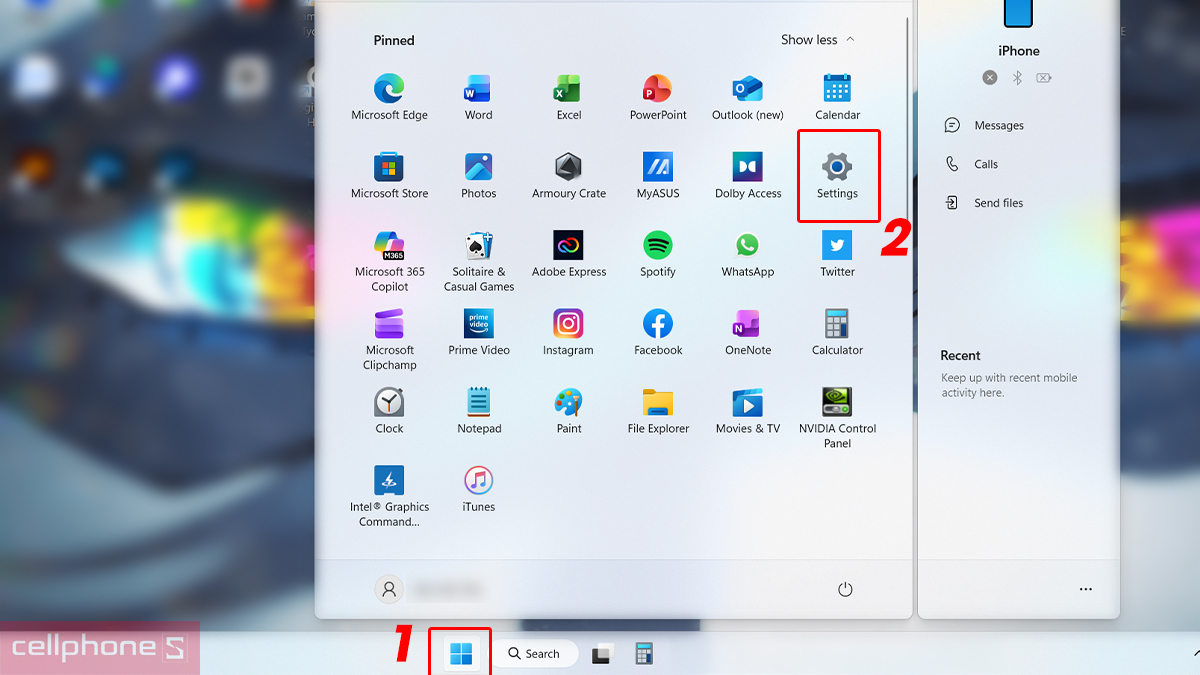Click the iPhone Bluetooth status icon
Image resolution: width=1200 pixels, height=675 pixels.
coord(1017,77)
